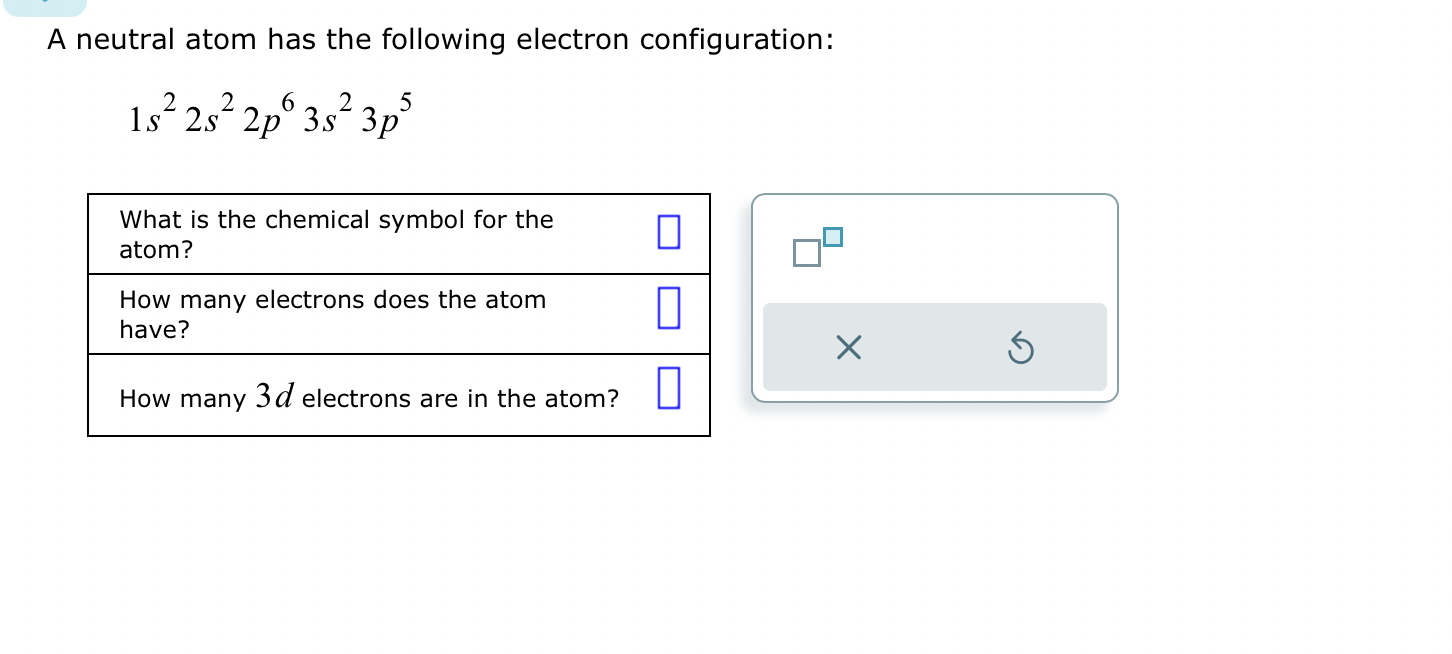1452x654 pixels.
Task: Select the chemical symbol question text
Action: point(337,234)
